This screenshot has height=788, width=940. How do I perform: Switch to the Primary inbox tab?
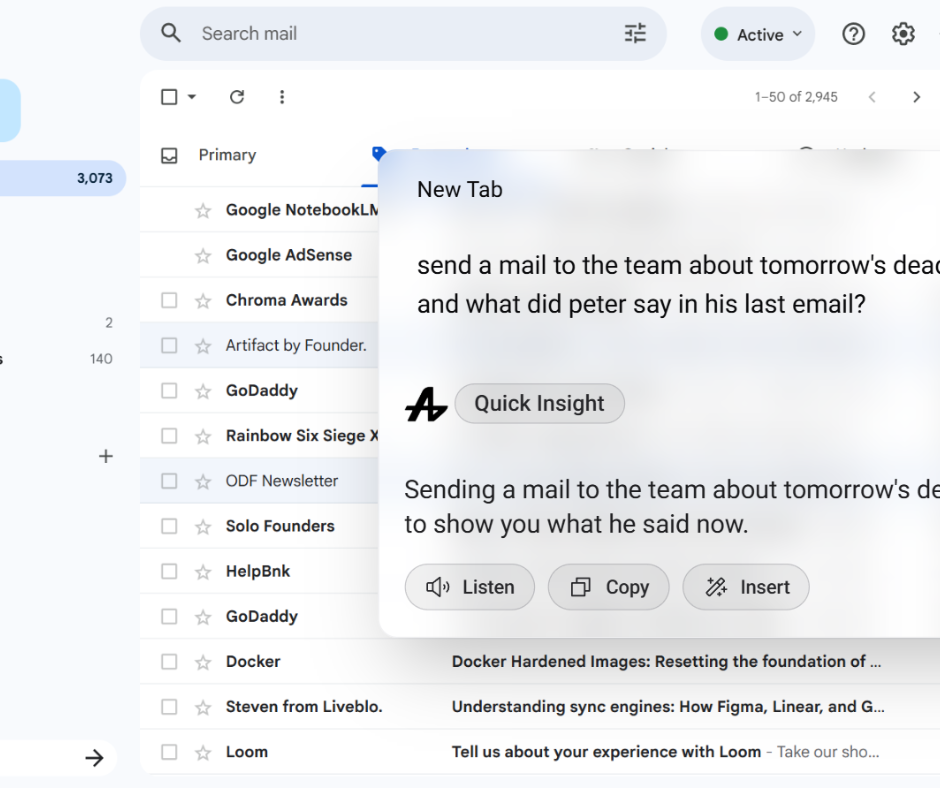[226, 155]
